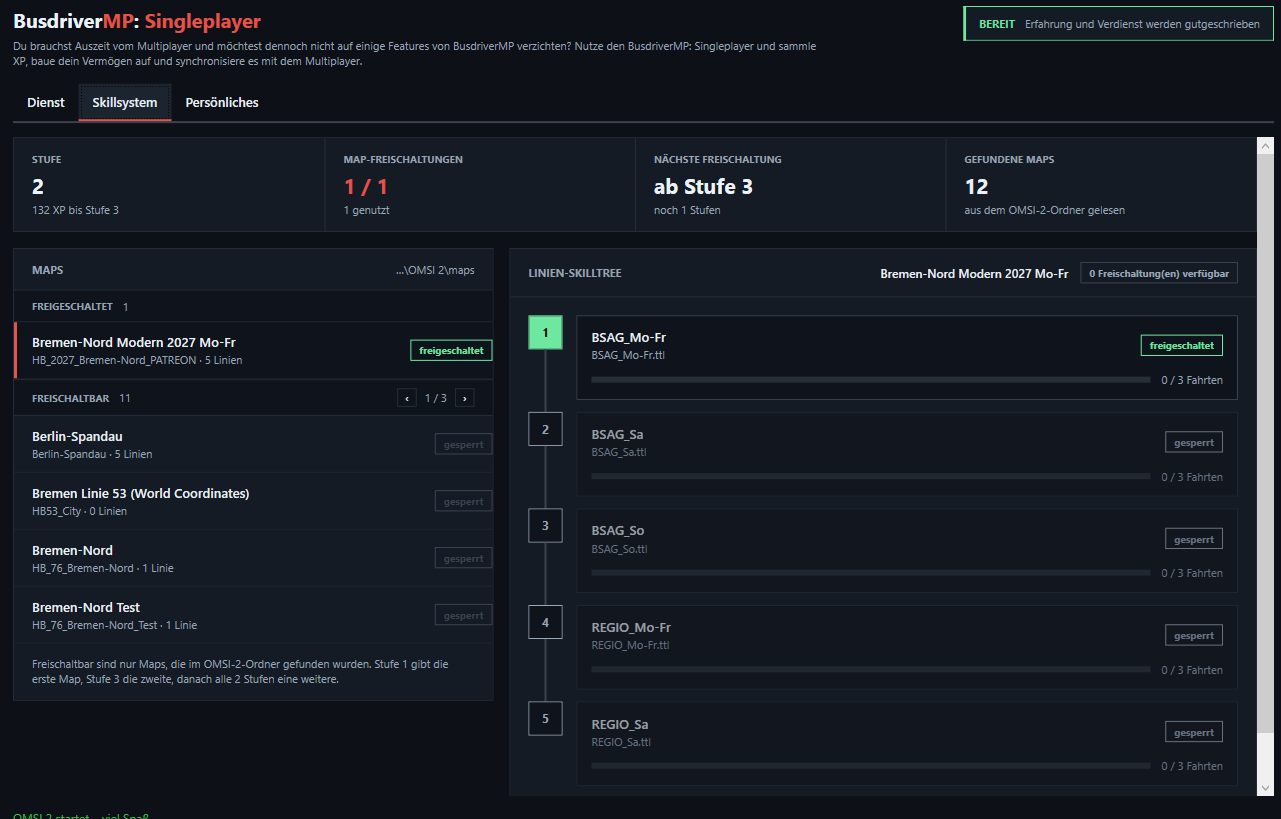Select the Berlin-Spandau map entry
The height and width of the screenshot is (819, 1281).
pyautogui.click(x=254, y=444)
